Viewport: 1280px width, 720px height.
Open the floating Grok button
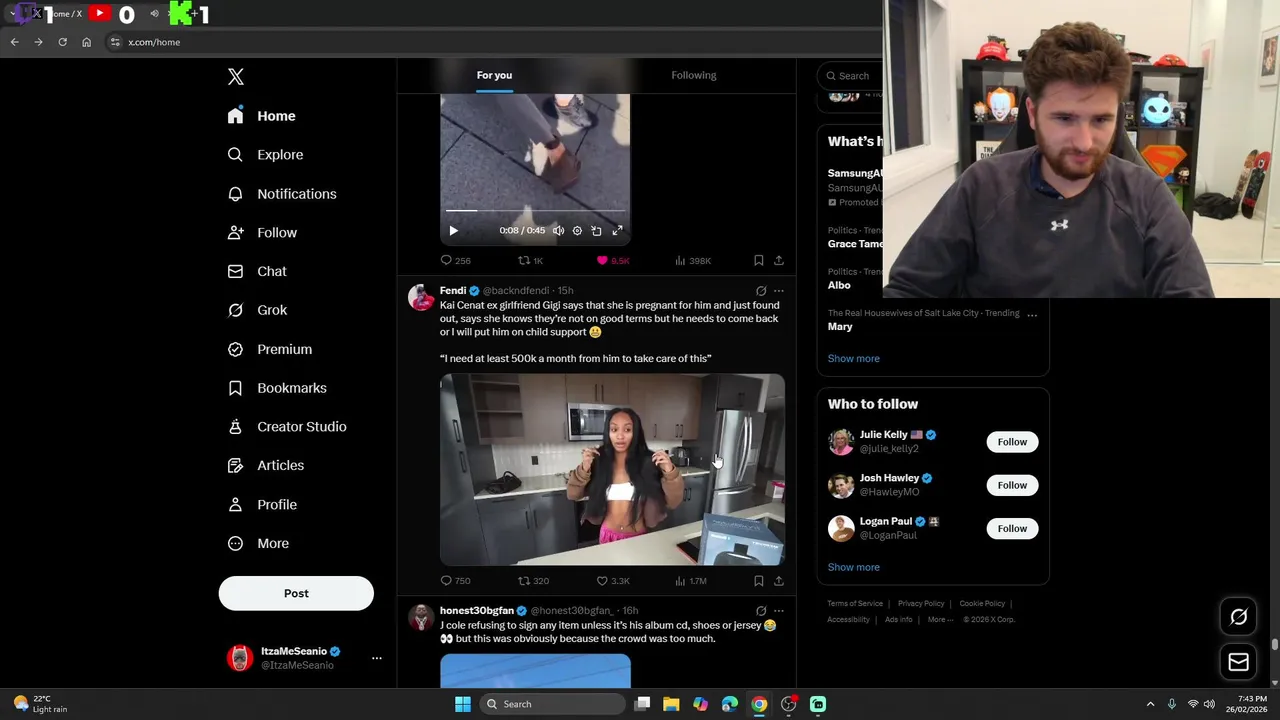1238,617
